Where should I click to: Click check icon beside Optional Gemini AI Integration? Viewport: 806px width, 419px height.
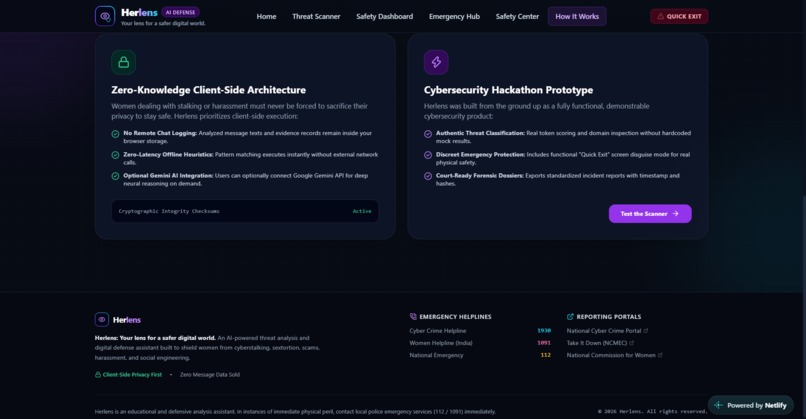point(115,176)
